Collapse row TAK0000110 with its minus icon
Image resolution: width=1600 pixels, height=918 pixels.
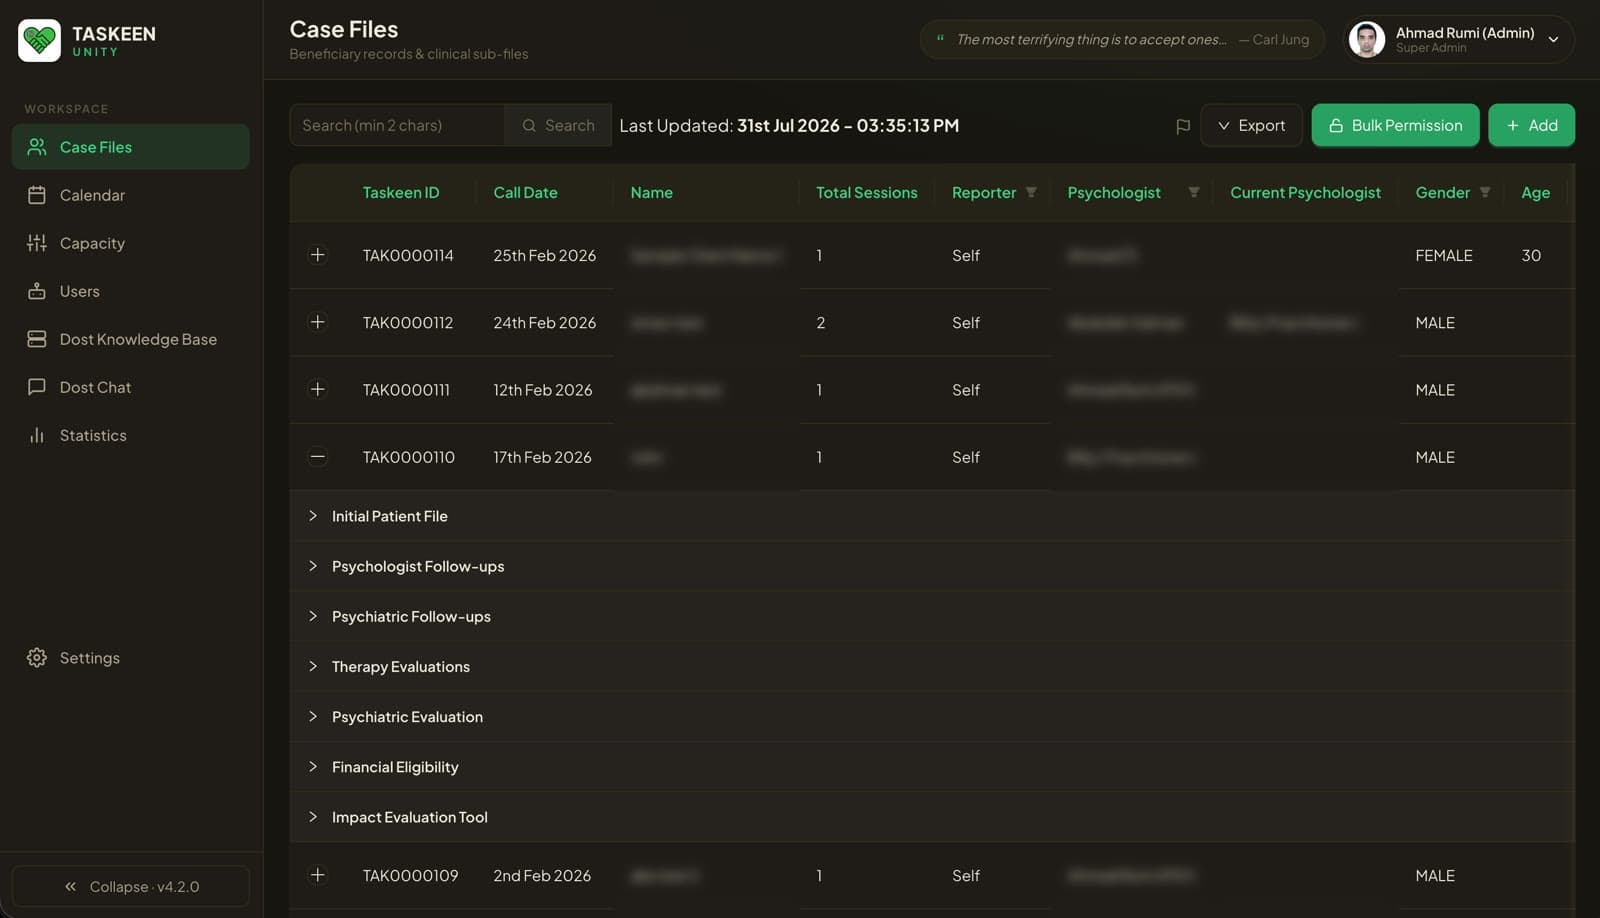tap(317, 457)
